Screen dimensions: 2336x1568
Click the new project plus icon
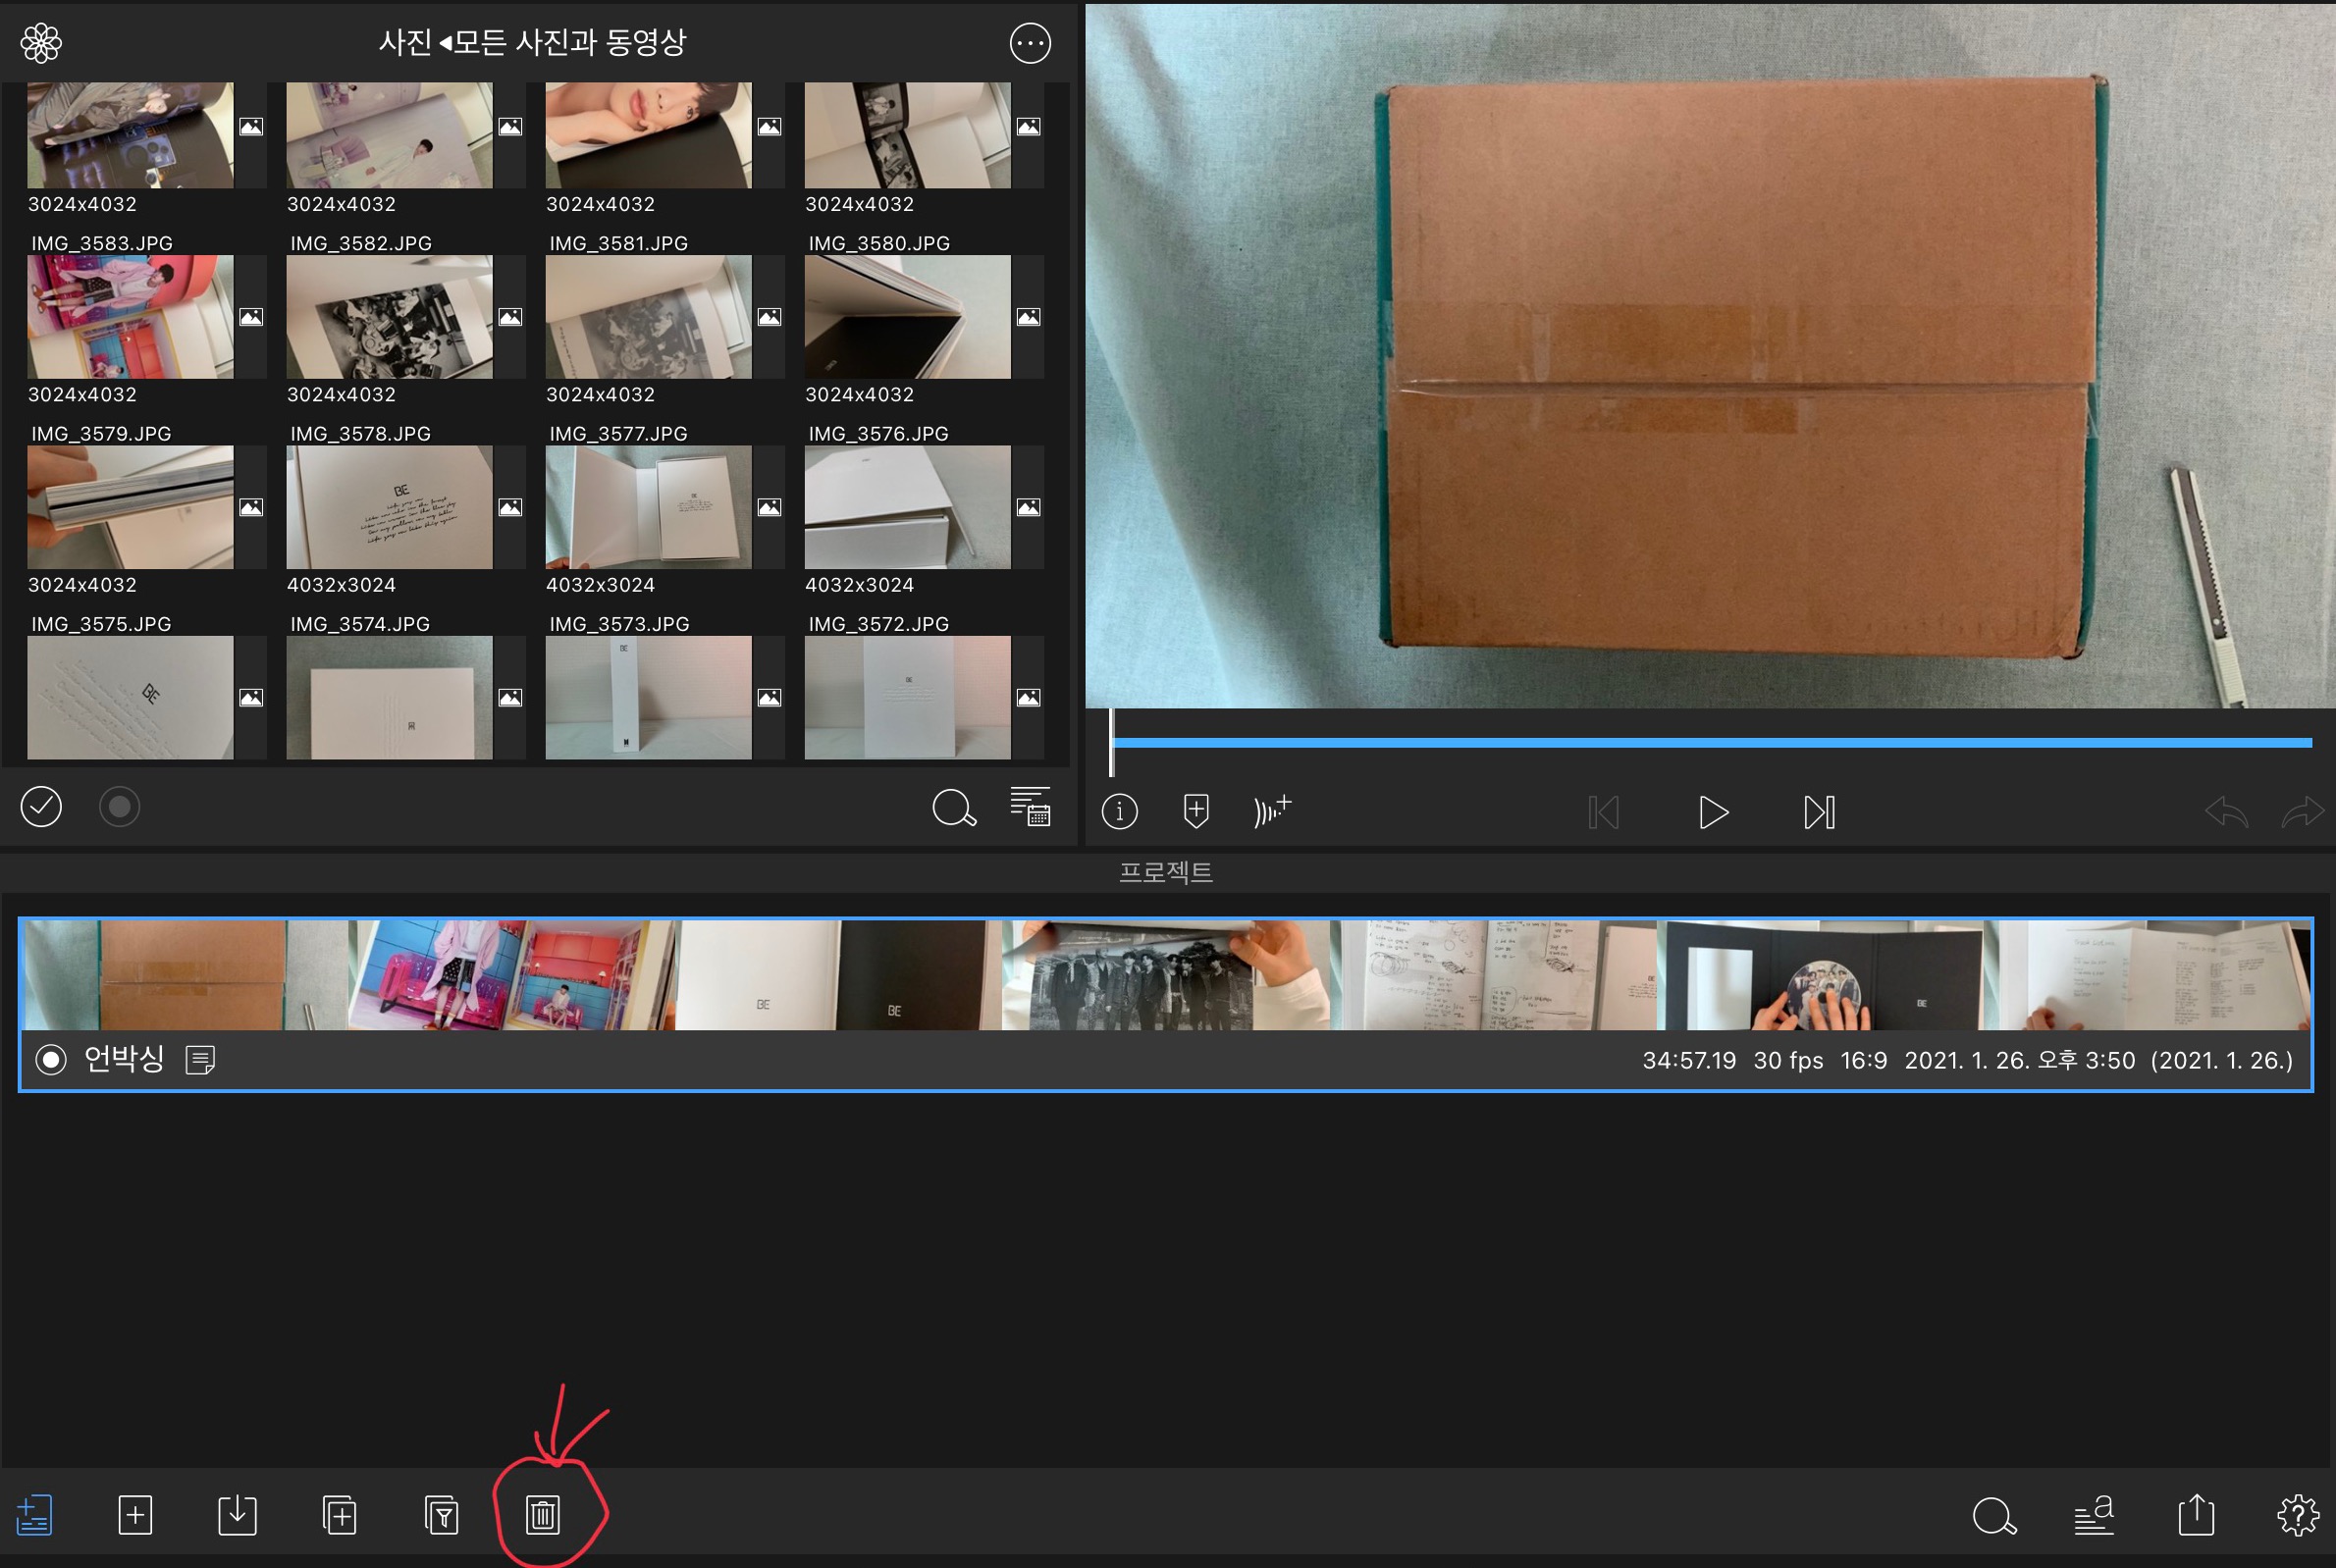135,1515
